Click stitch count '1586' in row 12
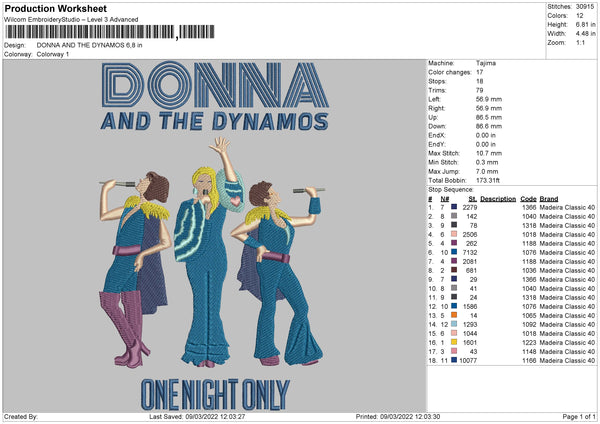 click(x=470, y=307)
